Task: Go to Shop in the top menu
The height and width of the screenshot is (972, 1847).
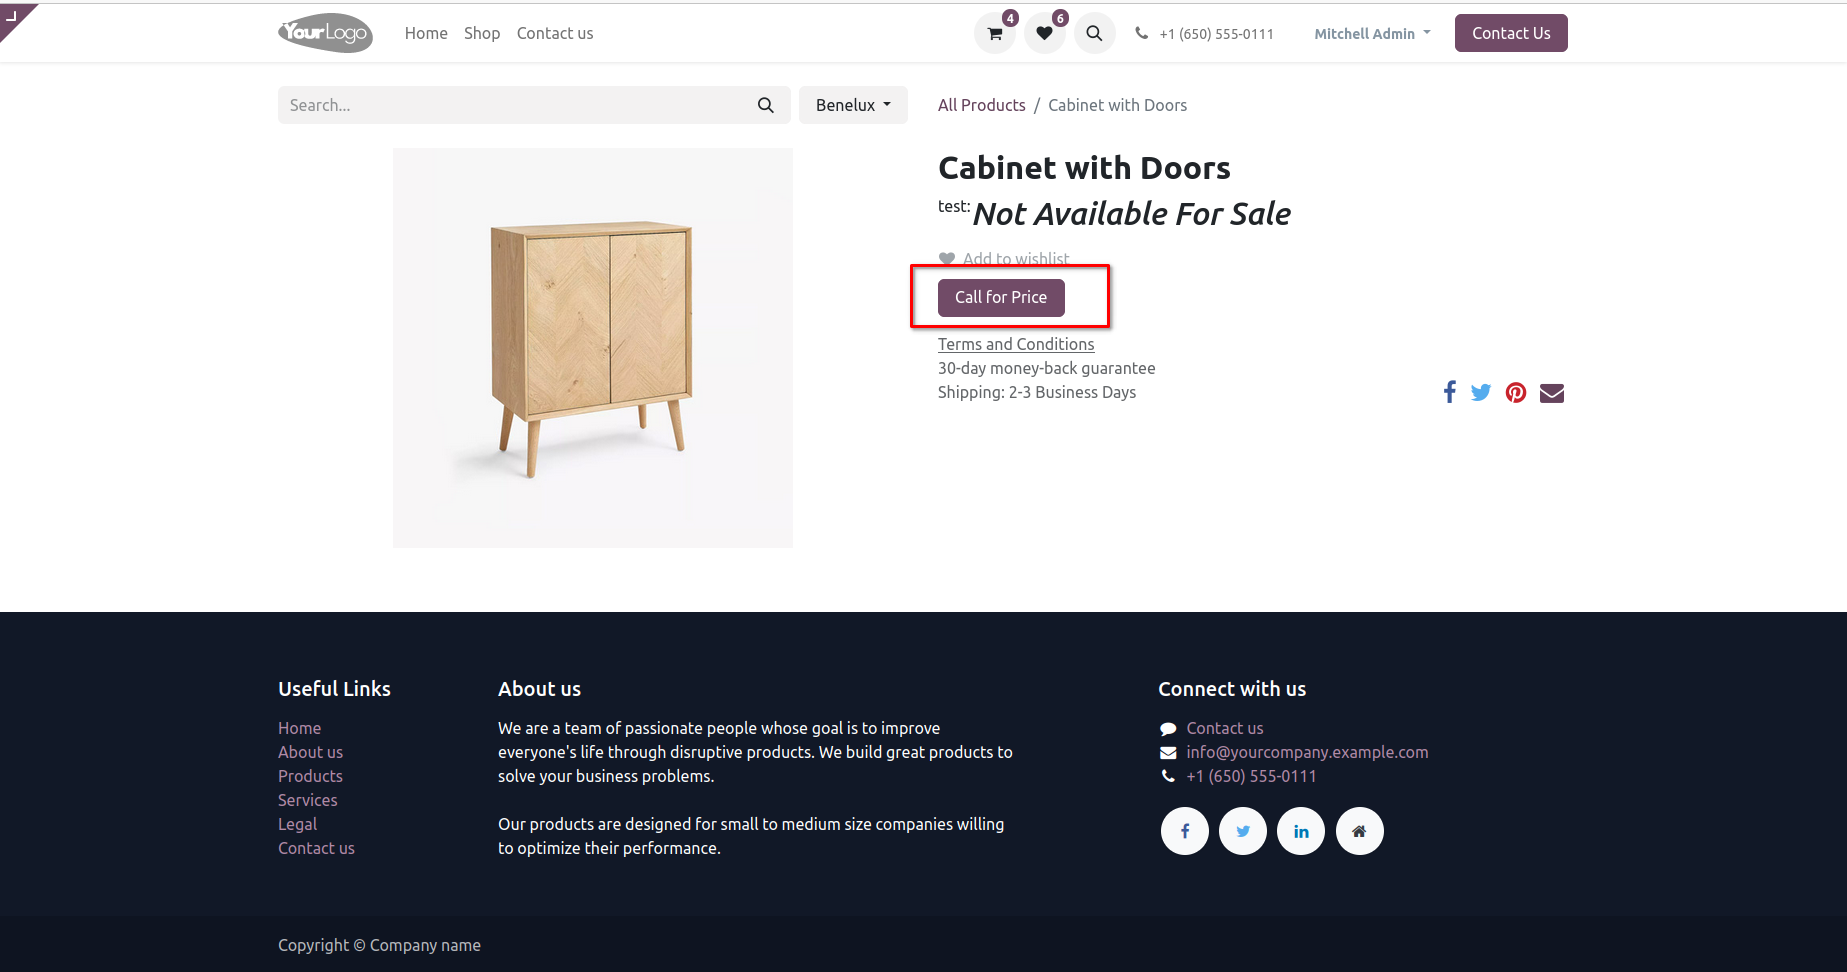Action: click(482, 33)
